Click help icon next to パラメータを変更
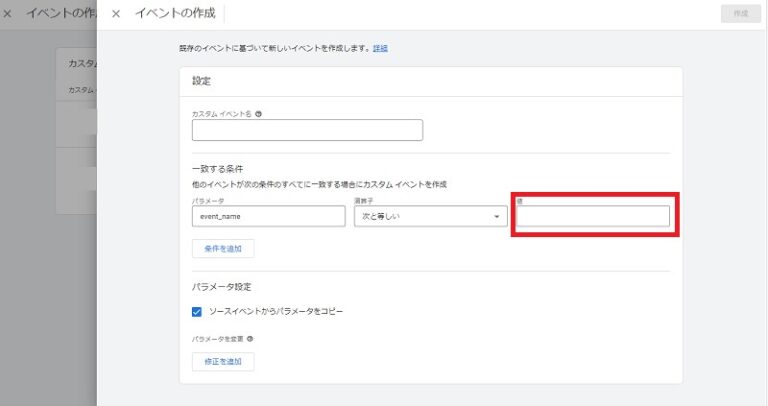Screen dimensions: 768x406 [249, 339]
